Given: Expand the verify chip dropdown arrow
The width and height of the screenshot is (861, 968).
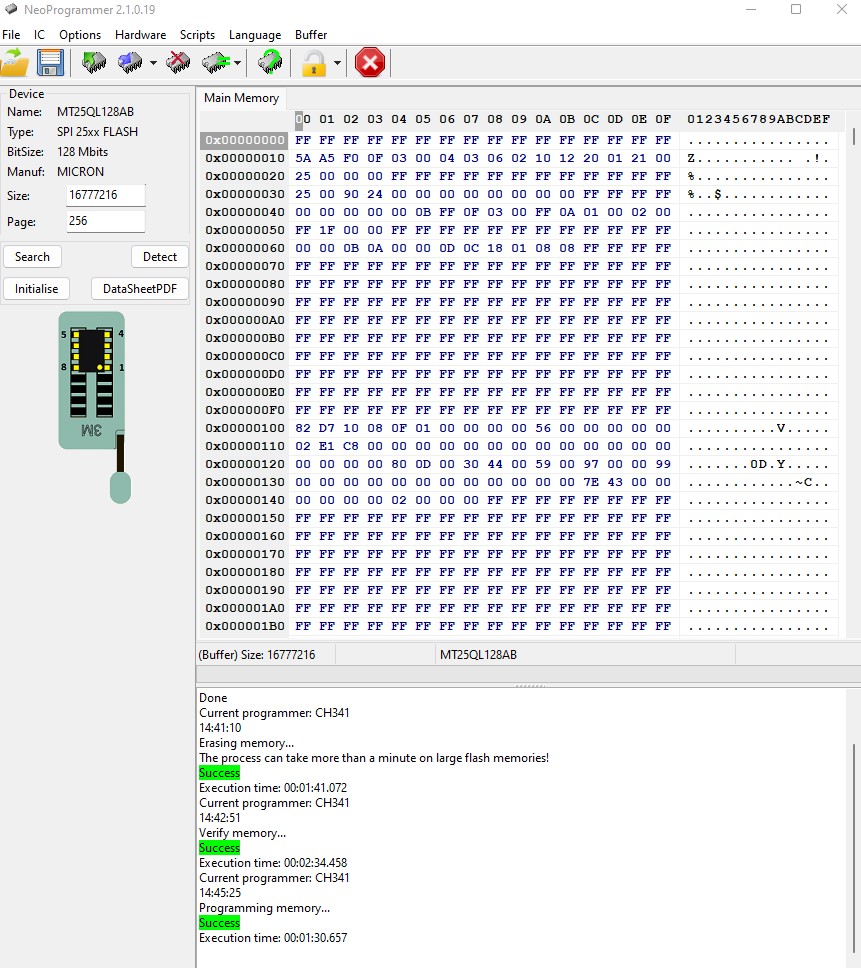Looking at the screenshot, I should pyautogui.click(x=237, y=62).
